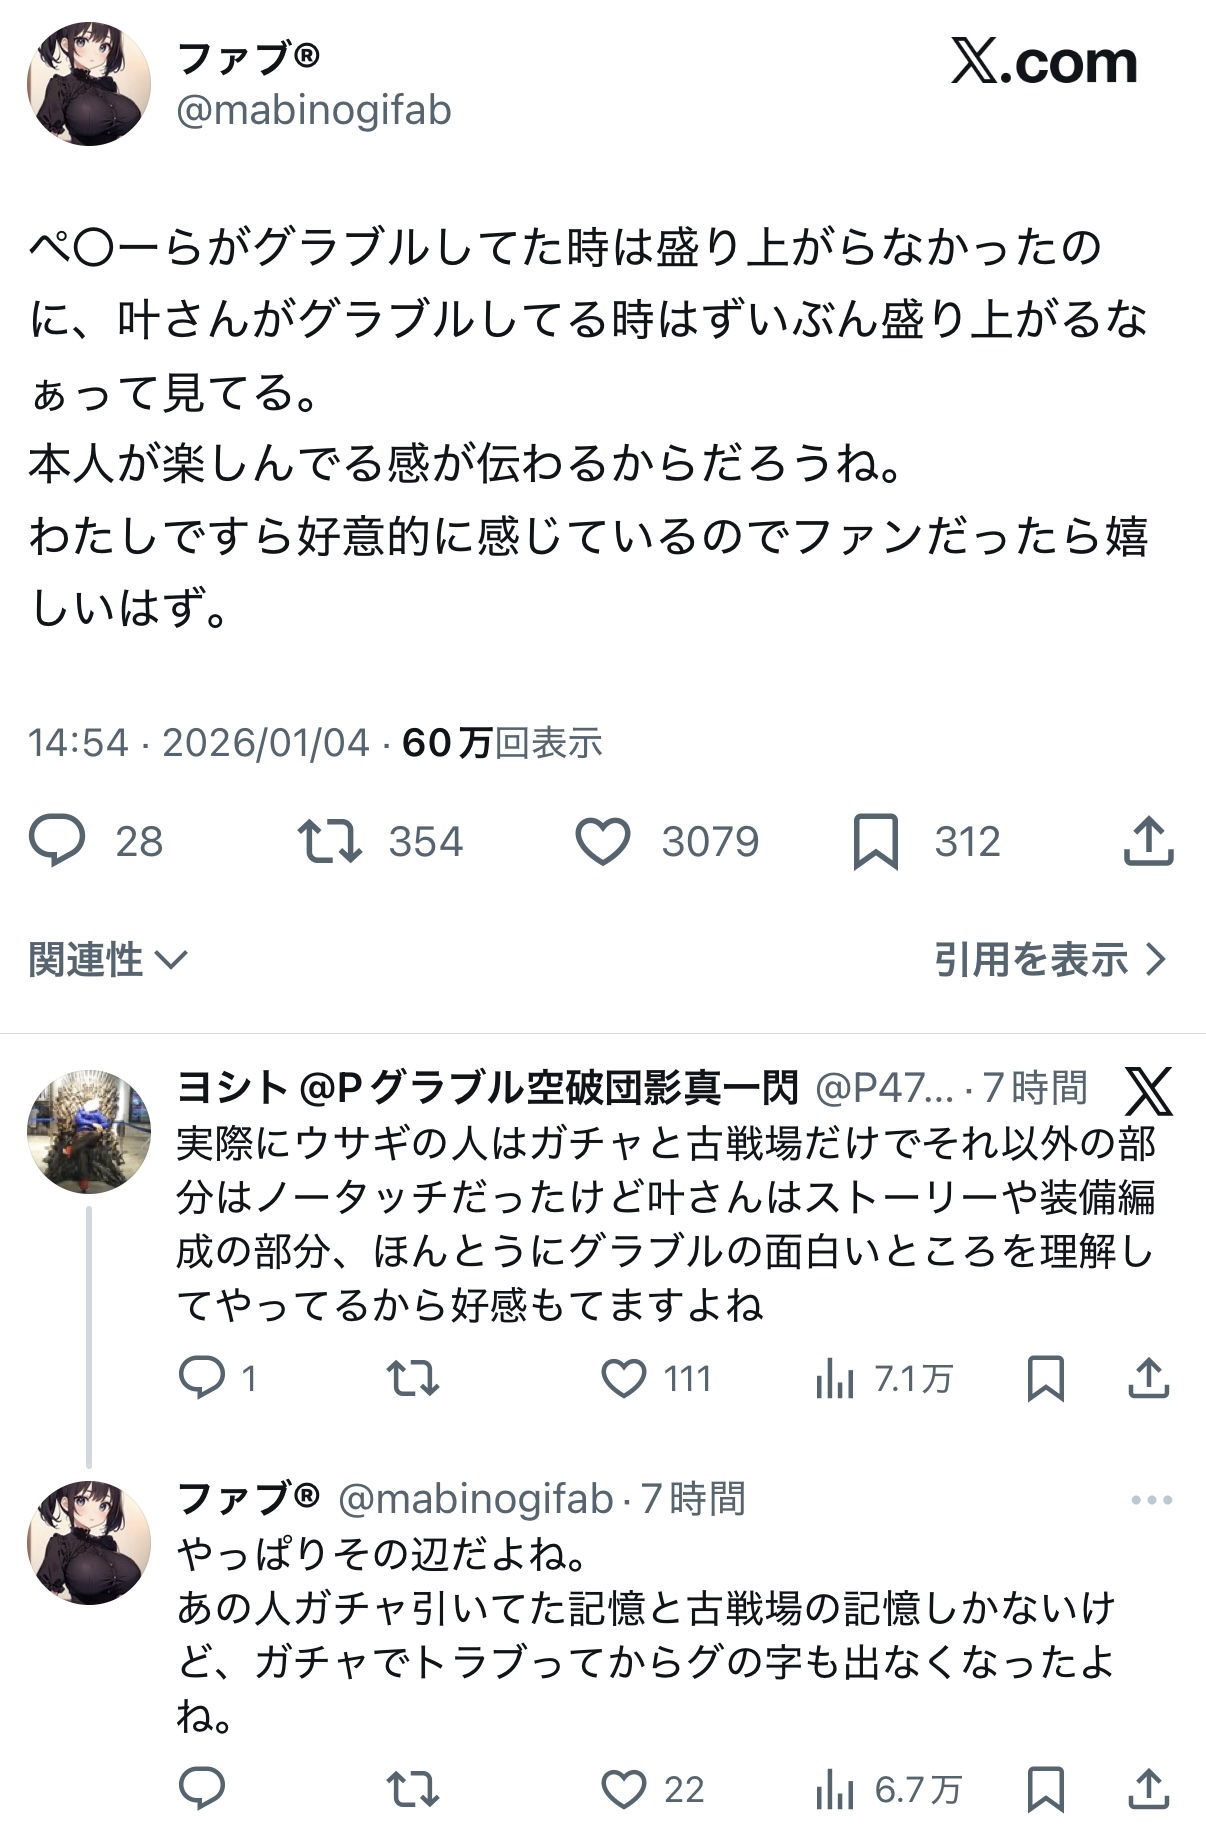Open ファブ's avatar in the header

click(x=88, y=84)
